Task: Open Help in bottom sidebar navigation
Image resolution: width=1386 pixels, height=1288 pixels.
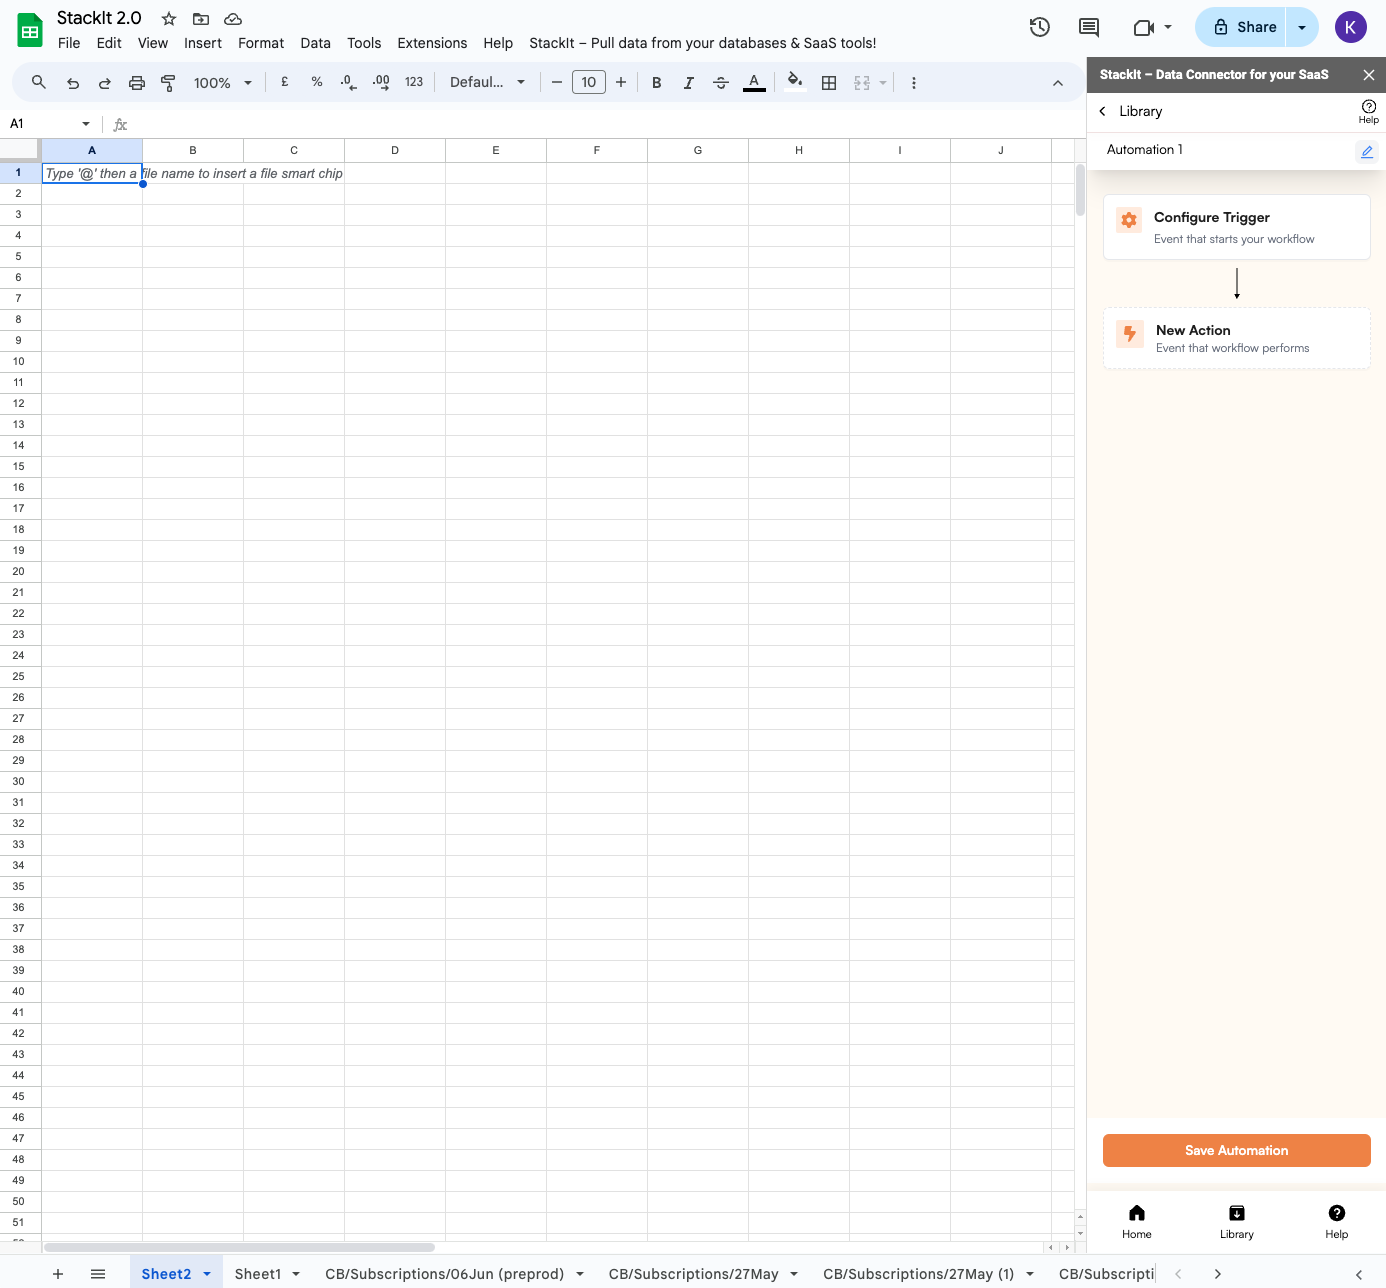Action: (x=1337, y=1221)
